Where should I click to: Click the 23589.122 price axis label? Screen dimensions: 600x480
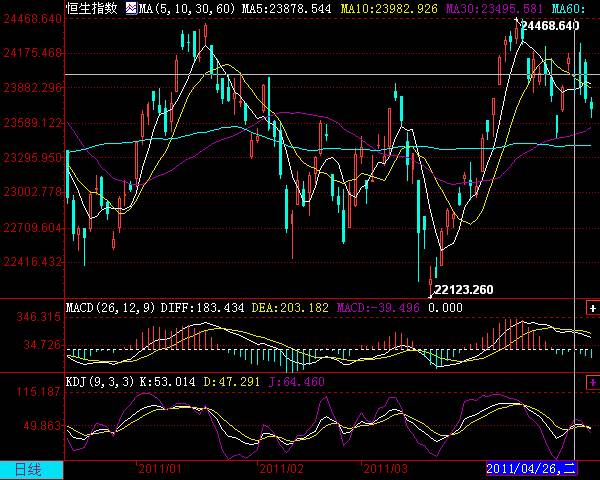33,123
